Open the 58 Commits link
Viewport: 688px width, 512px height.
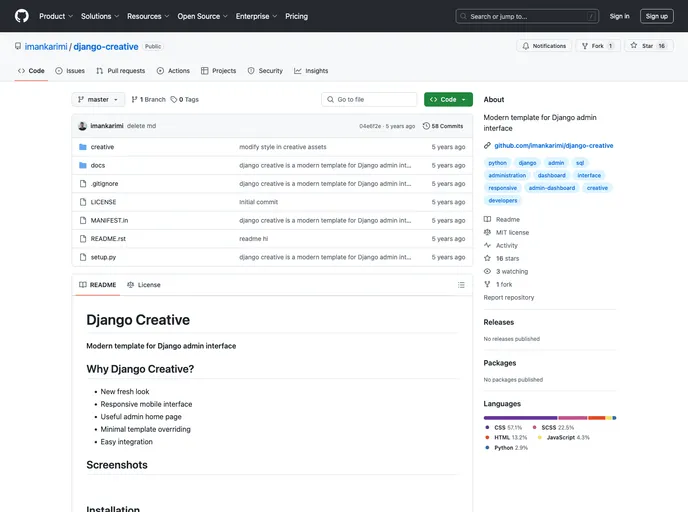443,126
